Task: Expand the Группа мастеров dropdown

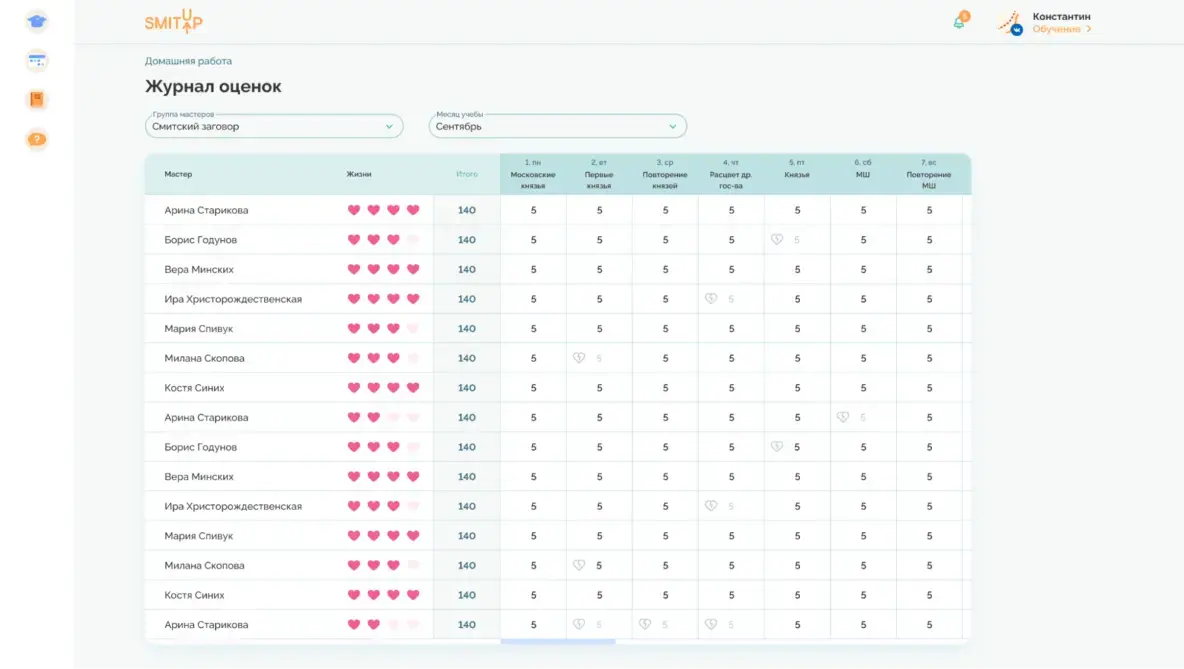Action: point(274,127)
